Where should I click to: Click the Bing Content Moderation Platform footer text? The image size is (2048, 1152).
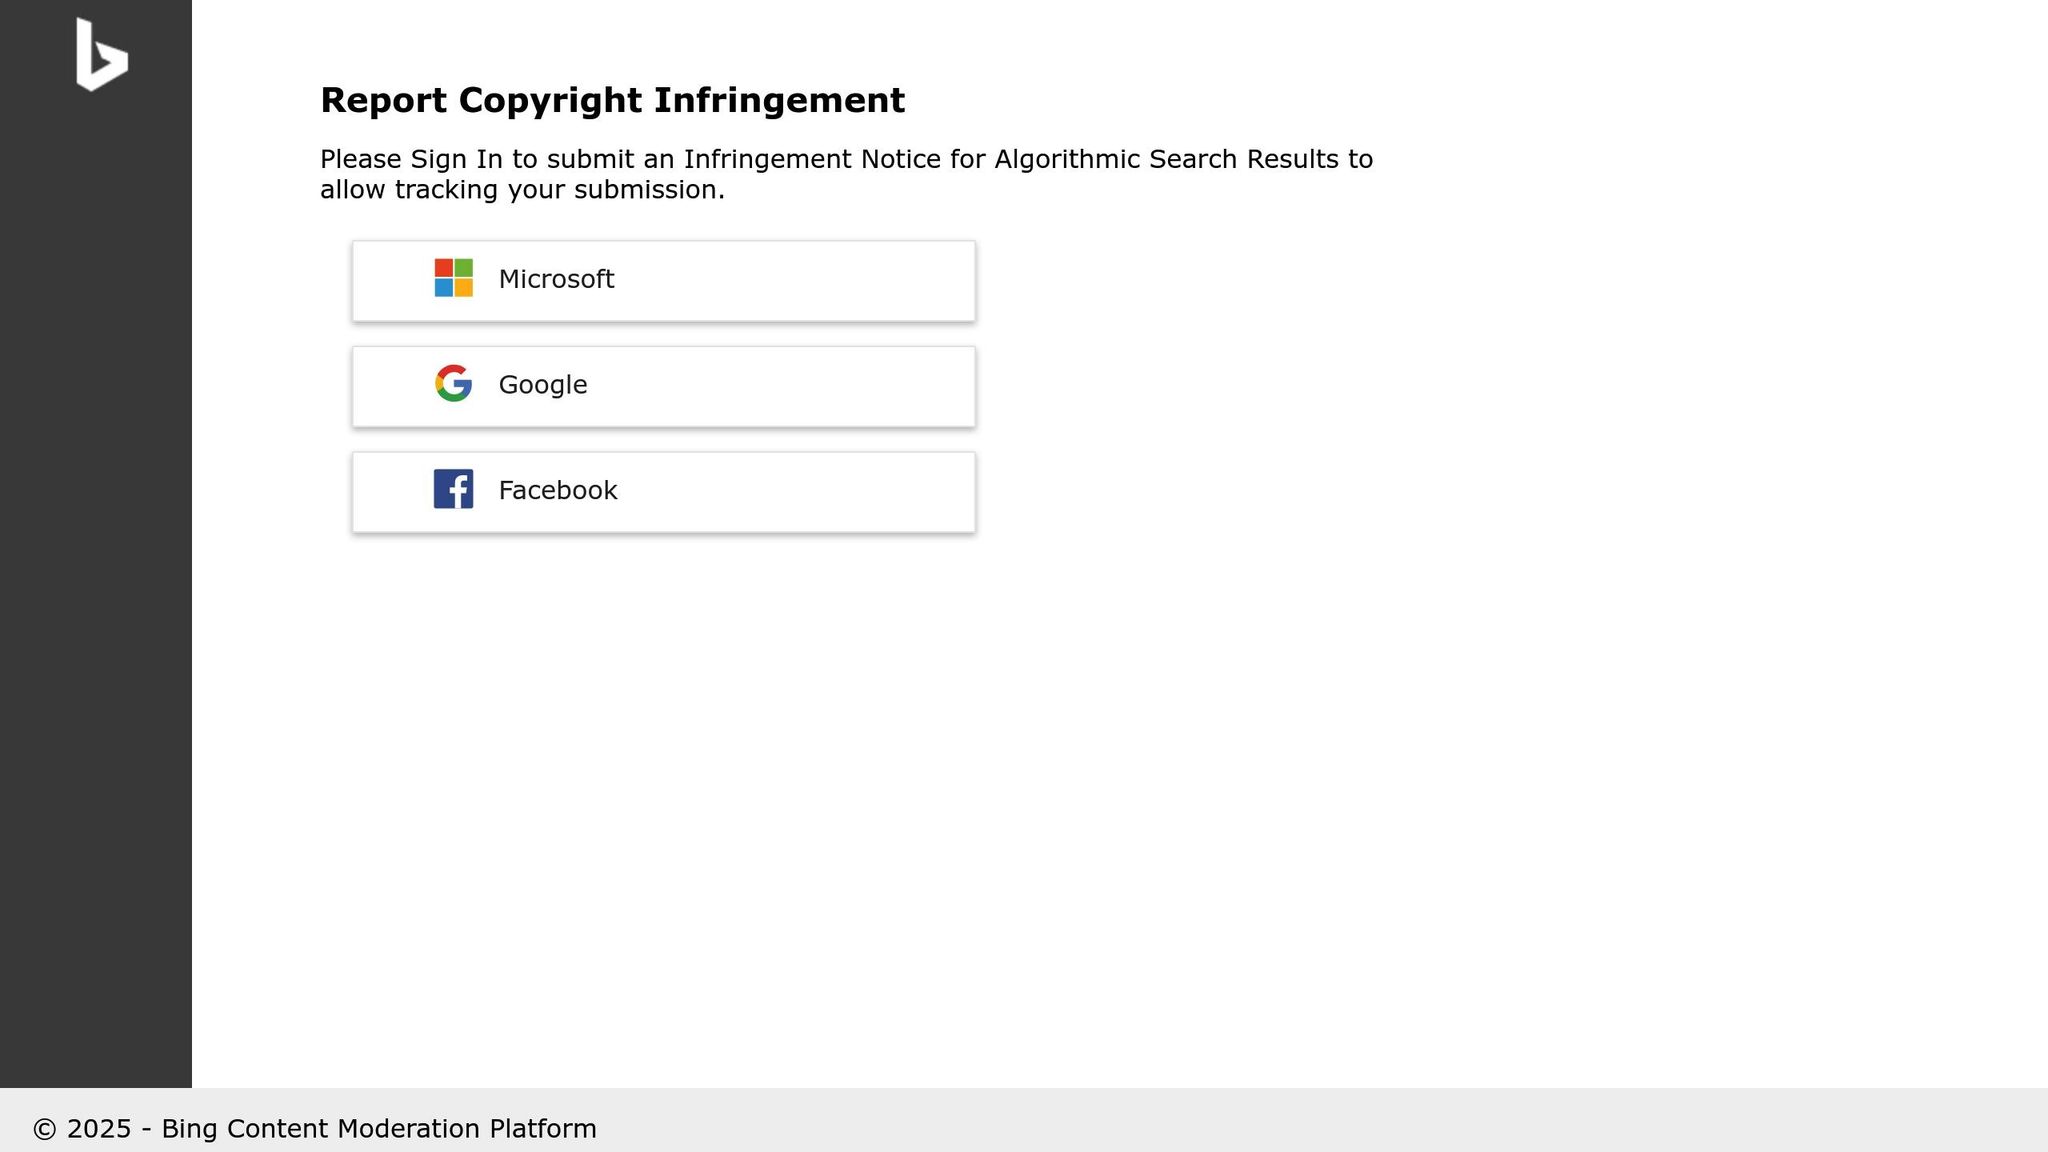pos(379,1128)
